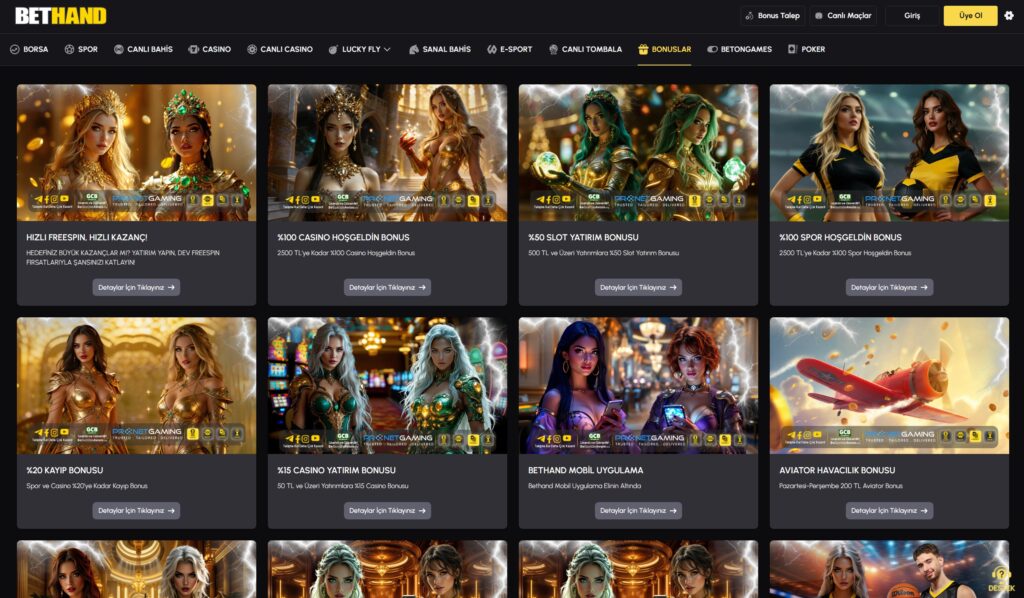Open details for %100 Spor Hoşgeldin Bonus
1024x598 pixels.
click(x=889, y=287)
